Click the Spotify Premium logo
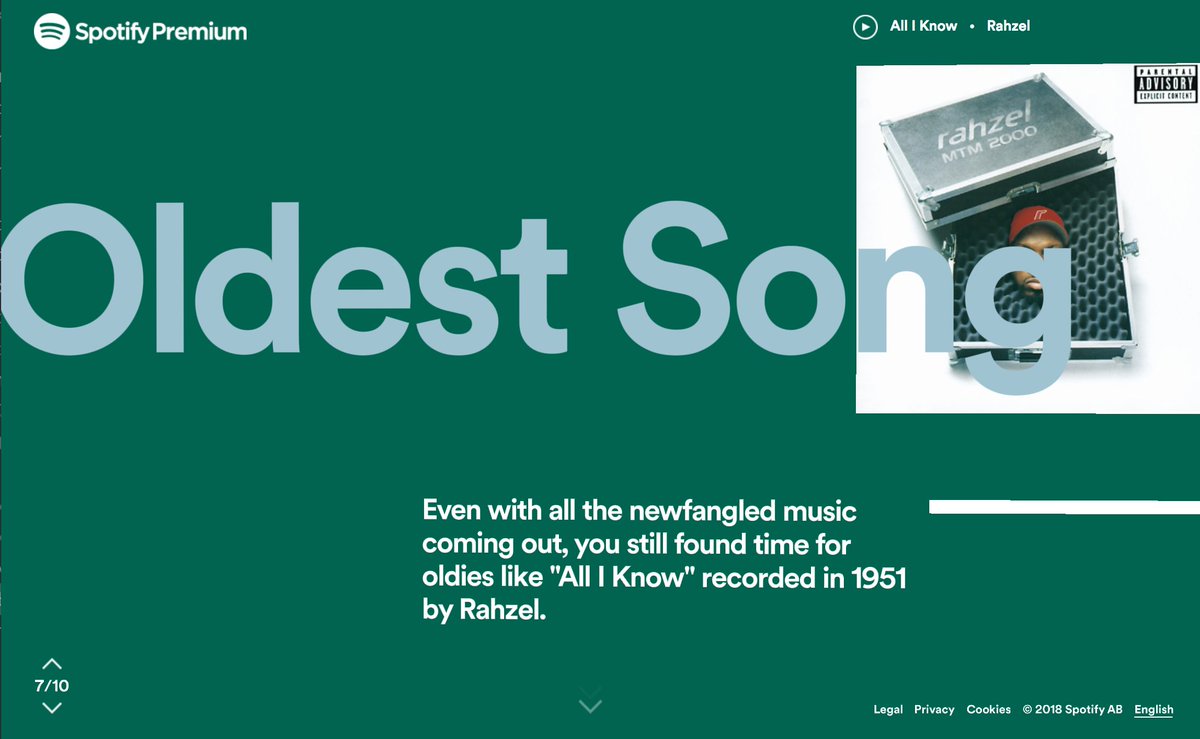The width and height of the screenshot is (1200, 739). [x=140, y=31]
